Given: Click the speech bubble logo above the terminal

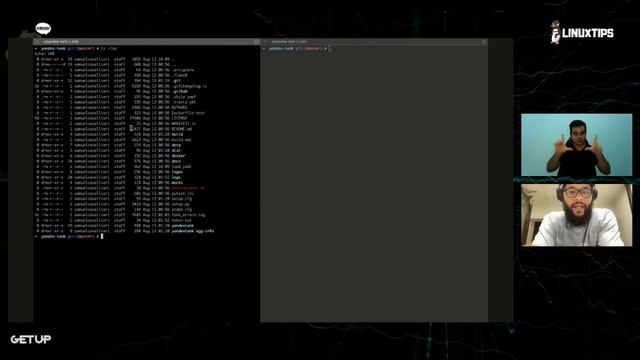Looking at the screenshot, I should (x=43, y=29).
